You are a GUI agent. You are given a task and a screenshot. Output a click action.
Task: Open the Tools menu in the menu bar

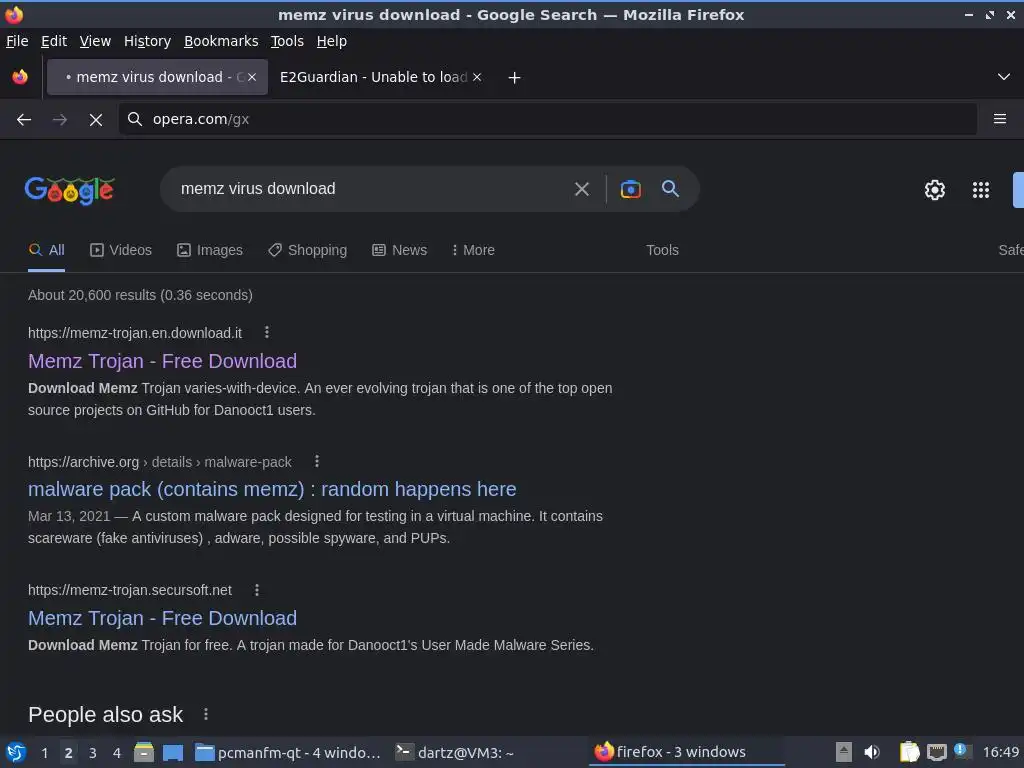click(x=287, y=41)
